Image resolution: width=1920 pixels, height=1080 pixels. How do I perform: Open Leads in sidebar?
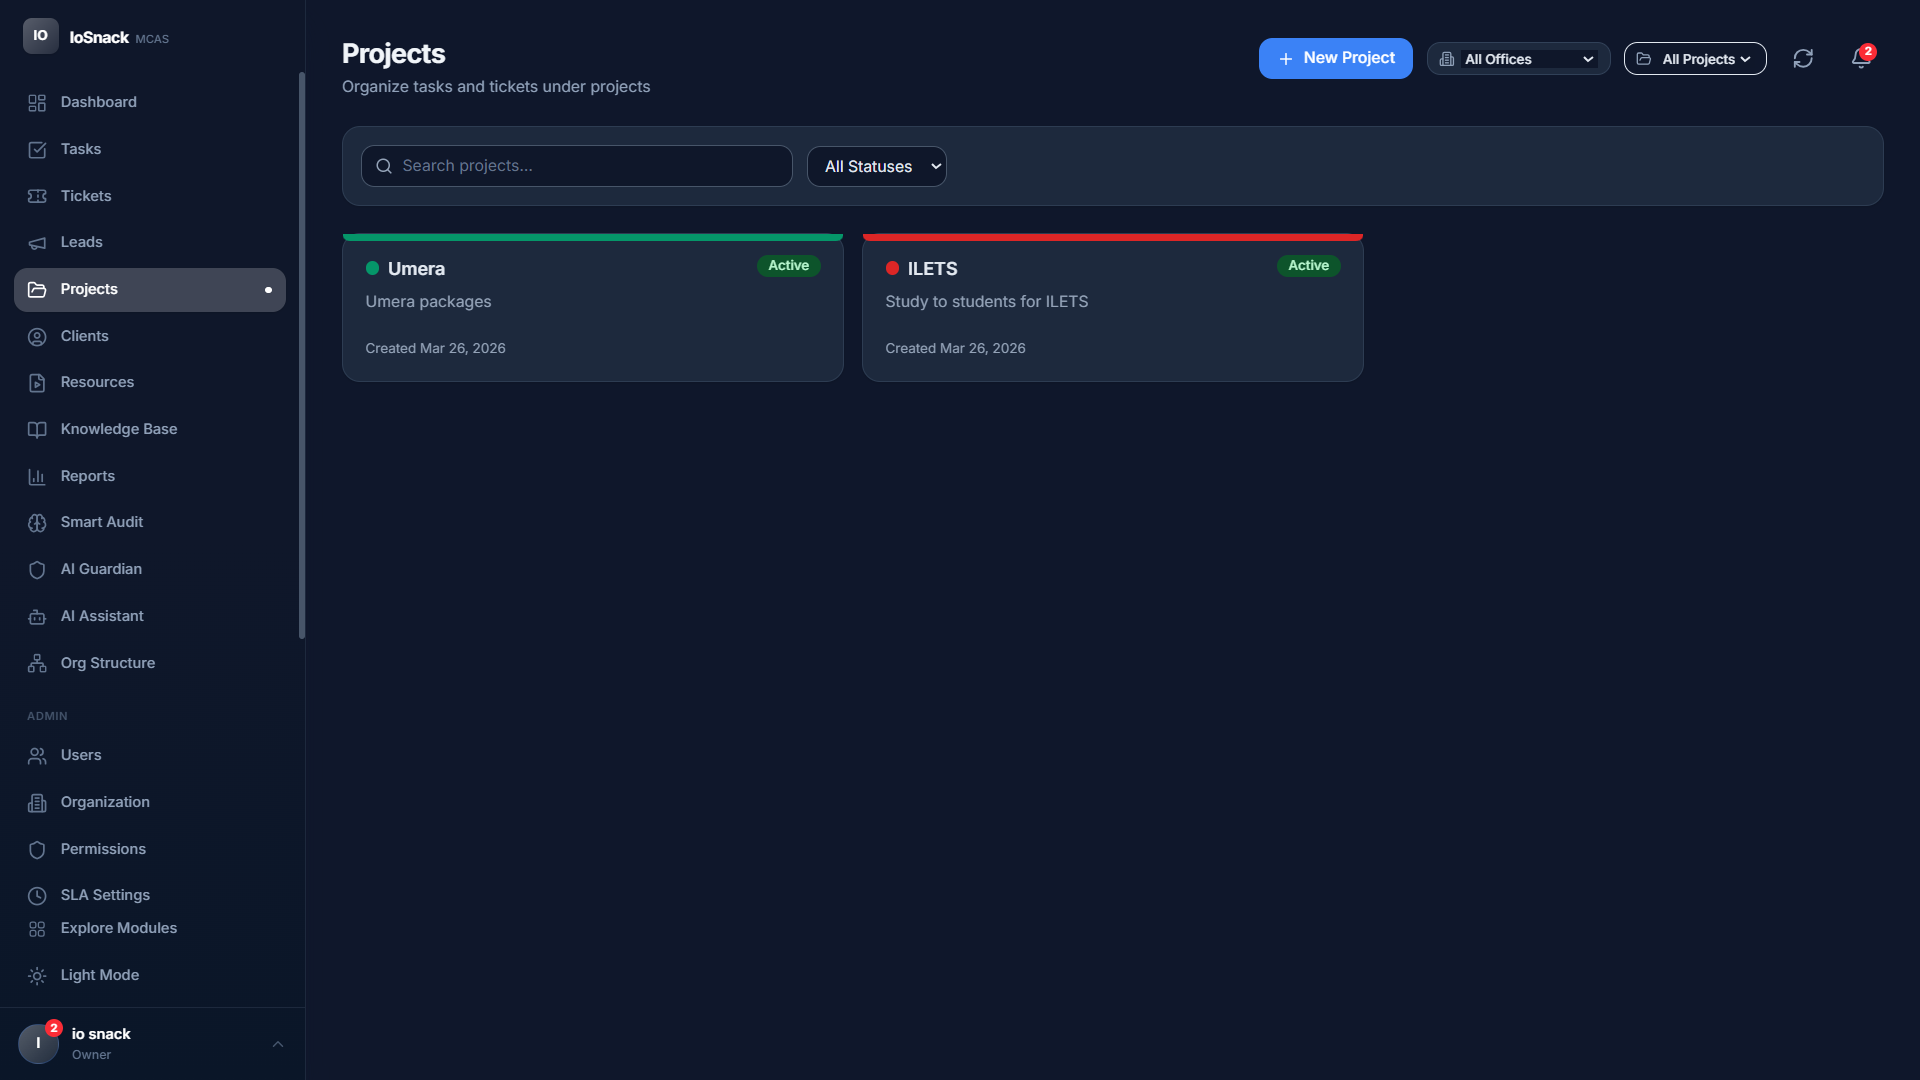150,242
